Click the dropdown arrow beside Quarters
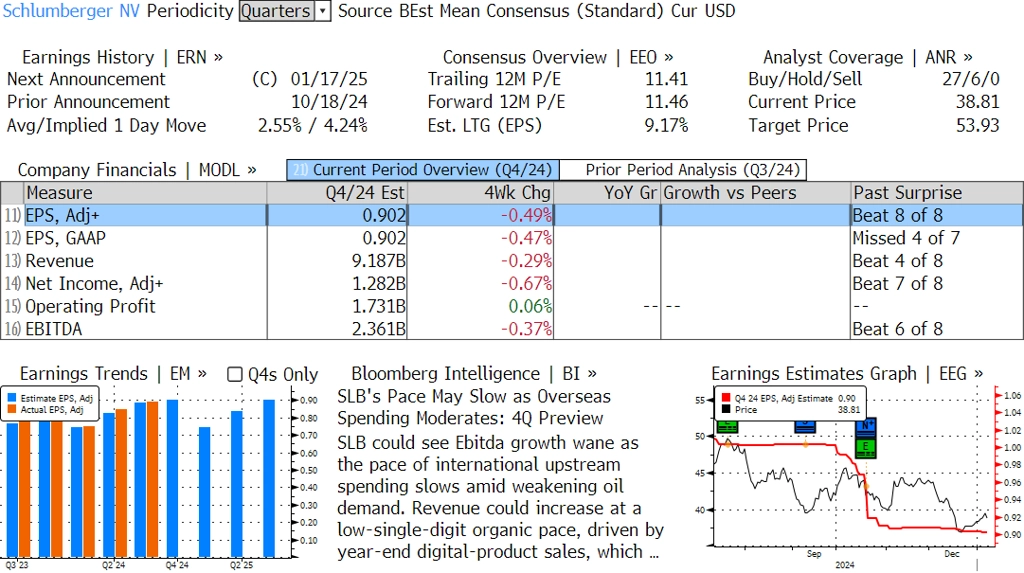 pyautogui.click(x=323, y=11)
